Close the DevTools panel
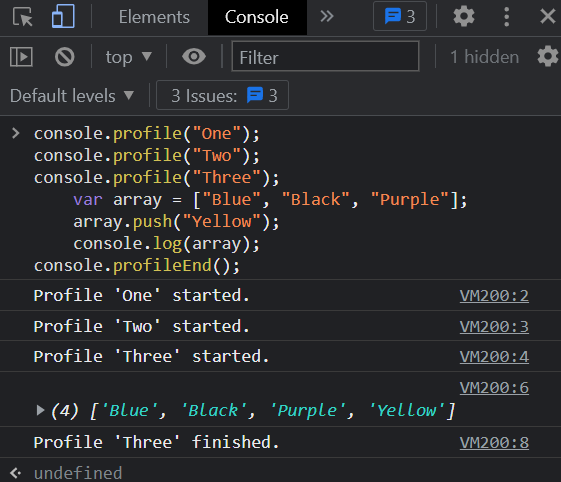The image size is (561, 482). pyautogui.click(x=548, y=16)
